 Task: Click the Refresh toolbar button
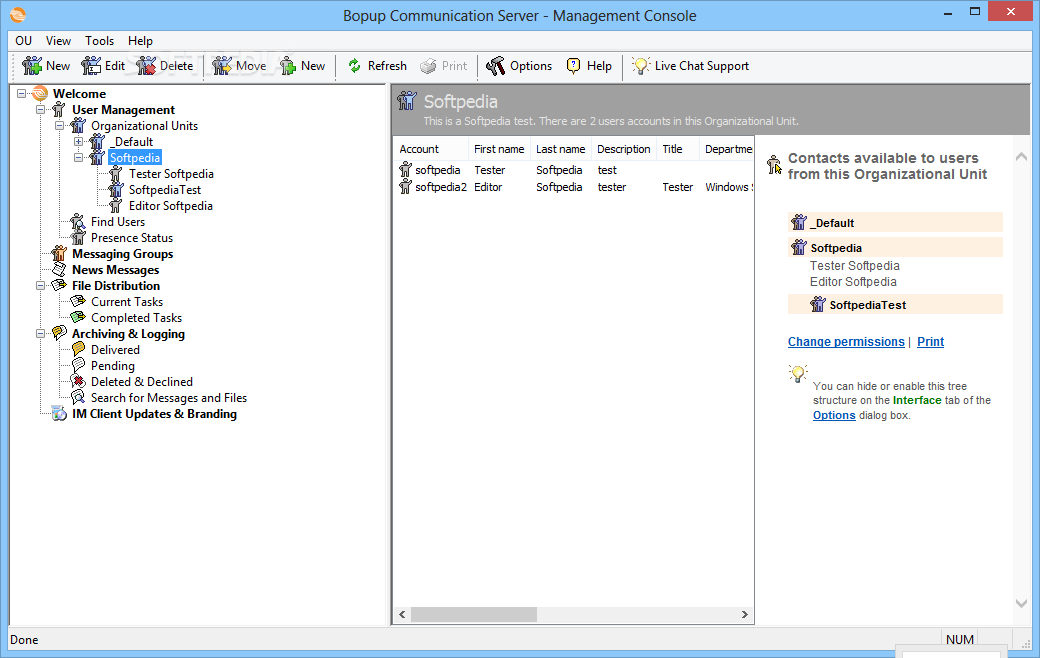pyautogui.click(x=377, y=66)
